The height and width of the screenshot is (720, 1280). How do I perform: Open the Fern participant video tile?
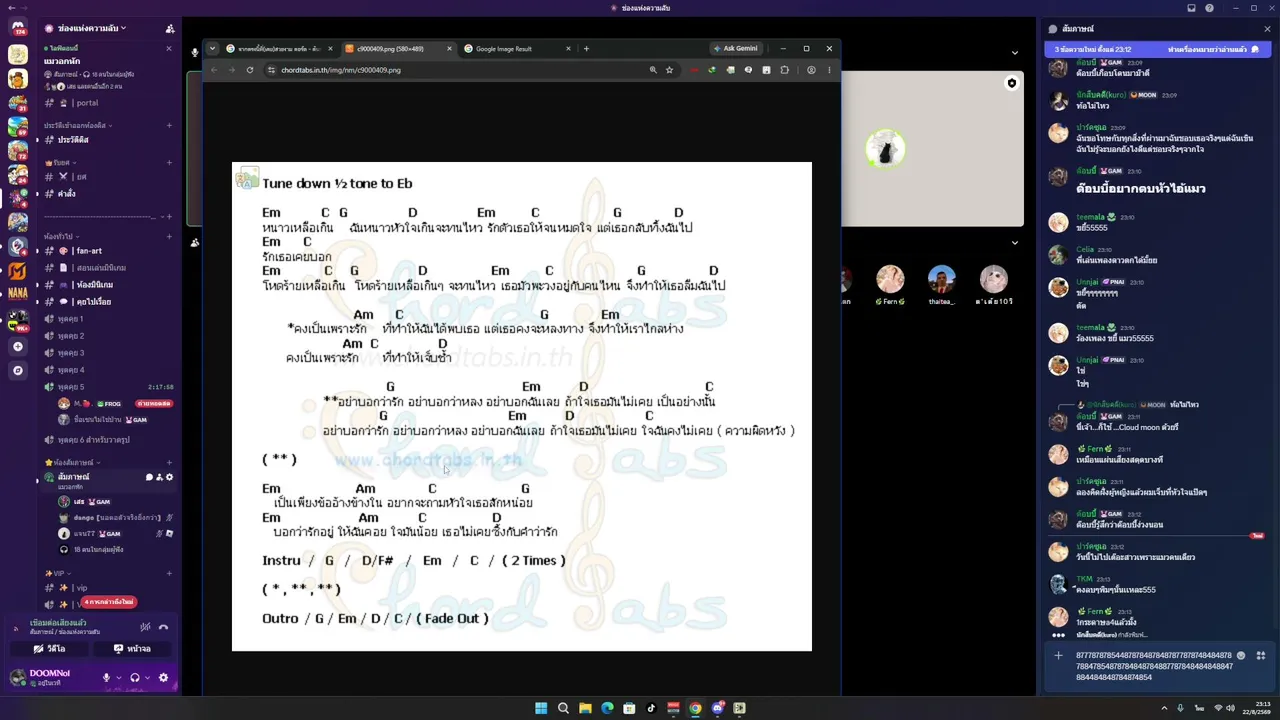[x=890, y=283]
